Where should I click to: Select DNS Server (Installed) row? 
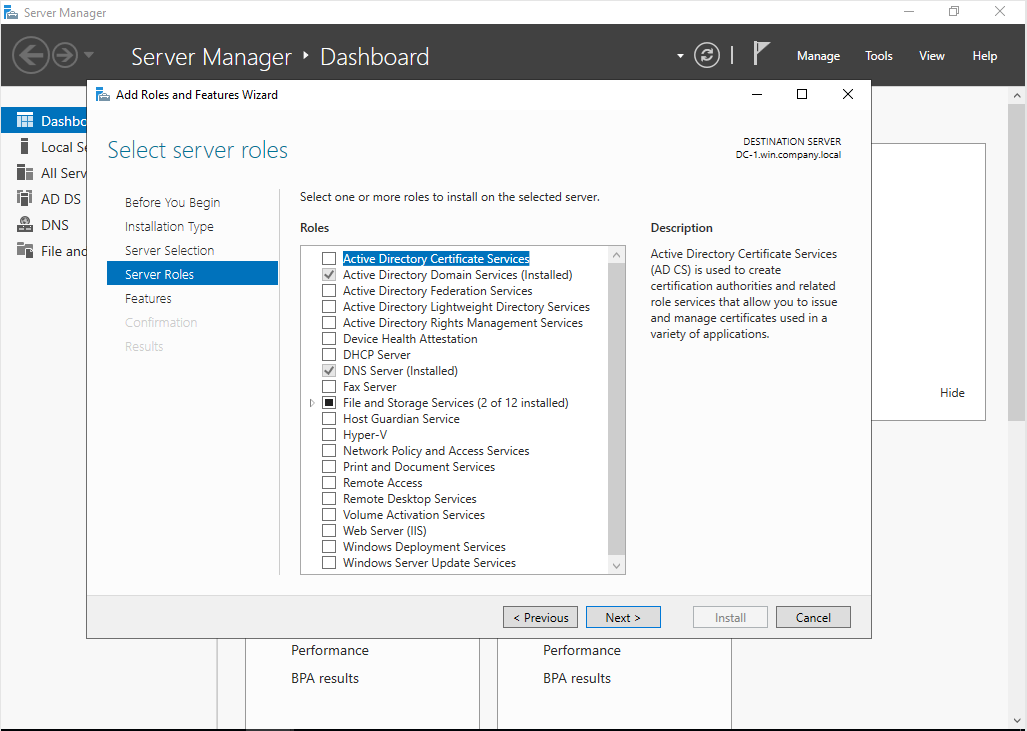(x=400, y=371)
